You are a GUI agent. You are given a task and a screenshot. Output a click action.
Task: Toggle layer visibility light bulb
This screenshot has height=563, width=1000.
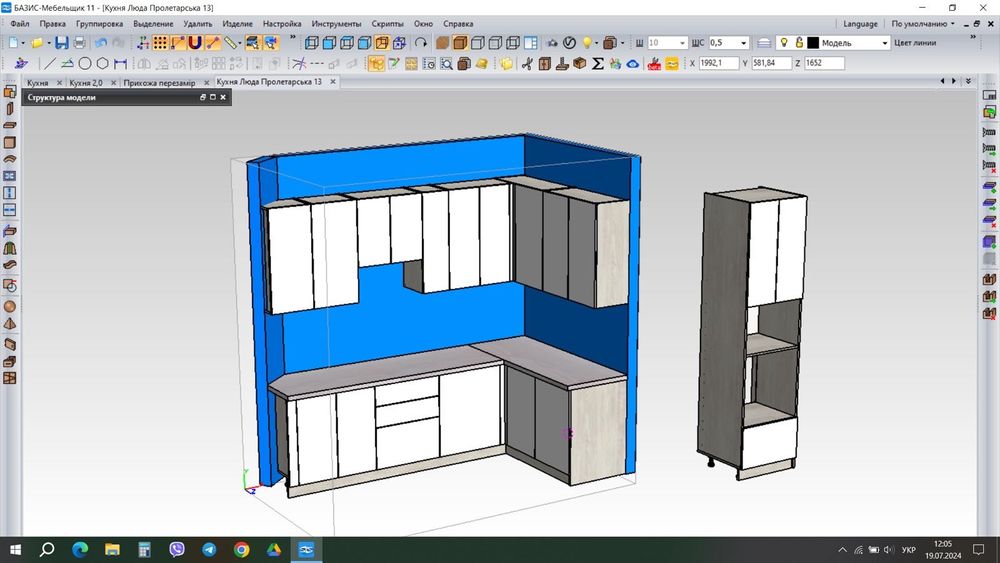point(784,43)
